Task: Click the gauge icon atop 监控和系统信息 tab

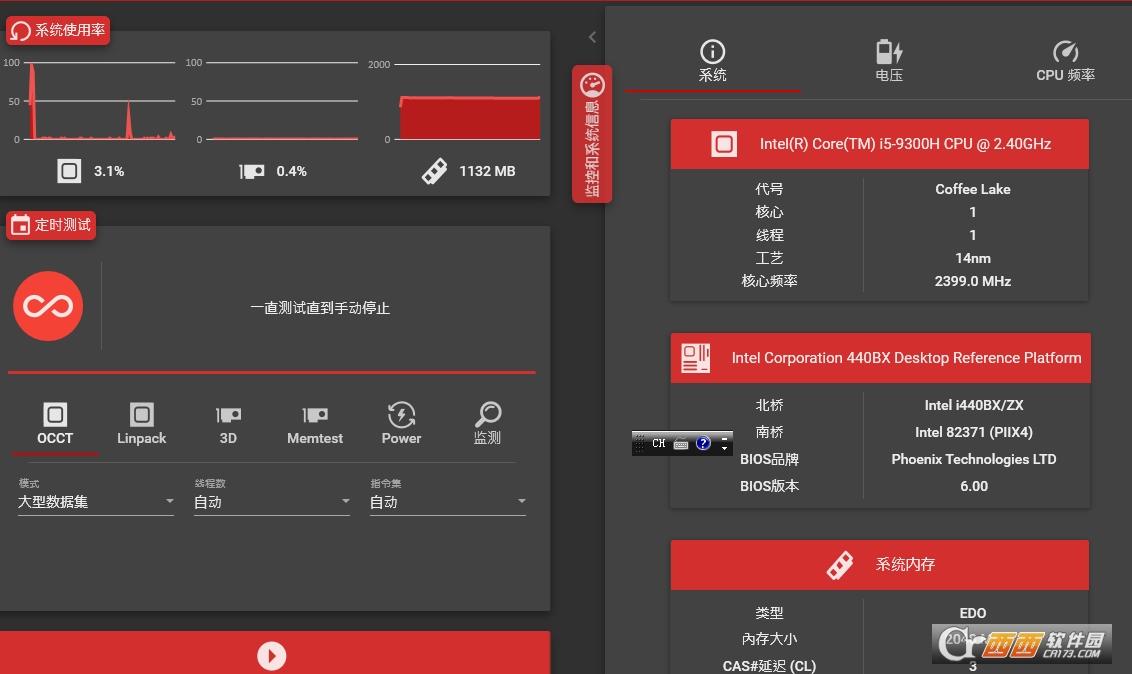Action: point(592,85)
